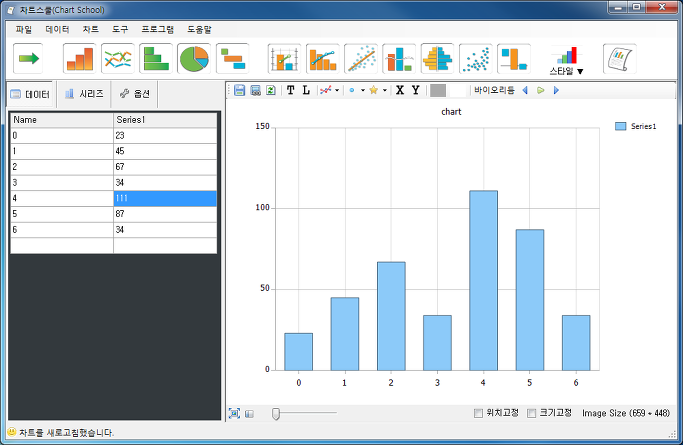Click the save image as icon

point(256,90)
